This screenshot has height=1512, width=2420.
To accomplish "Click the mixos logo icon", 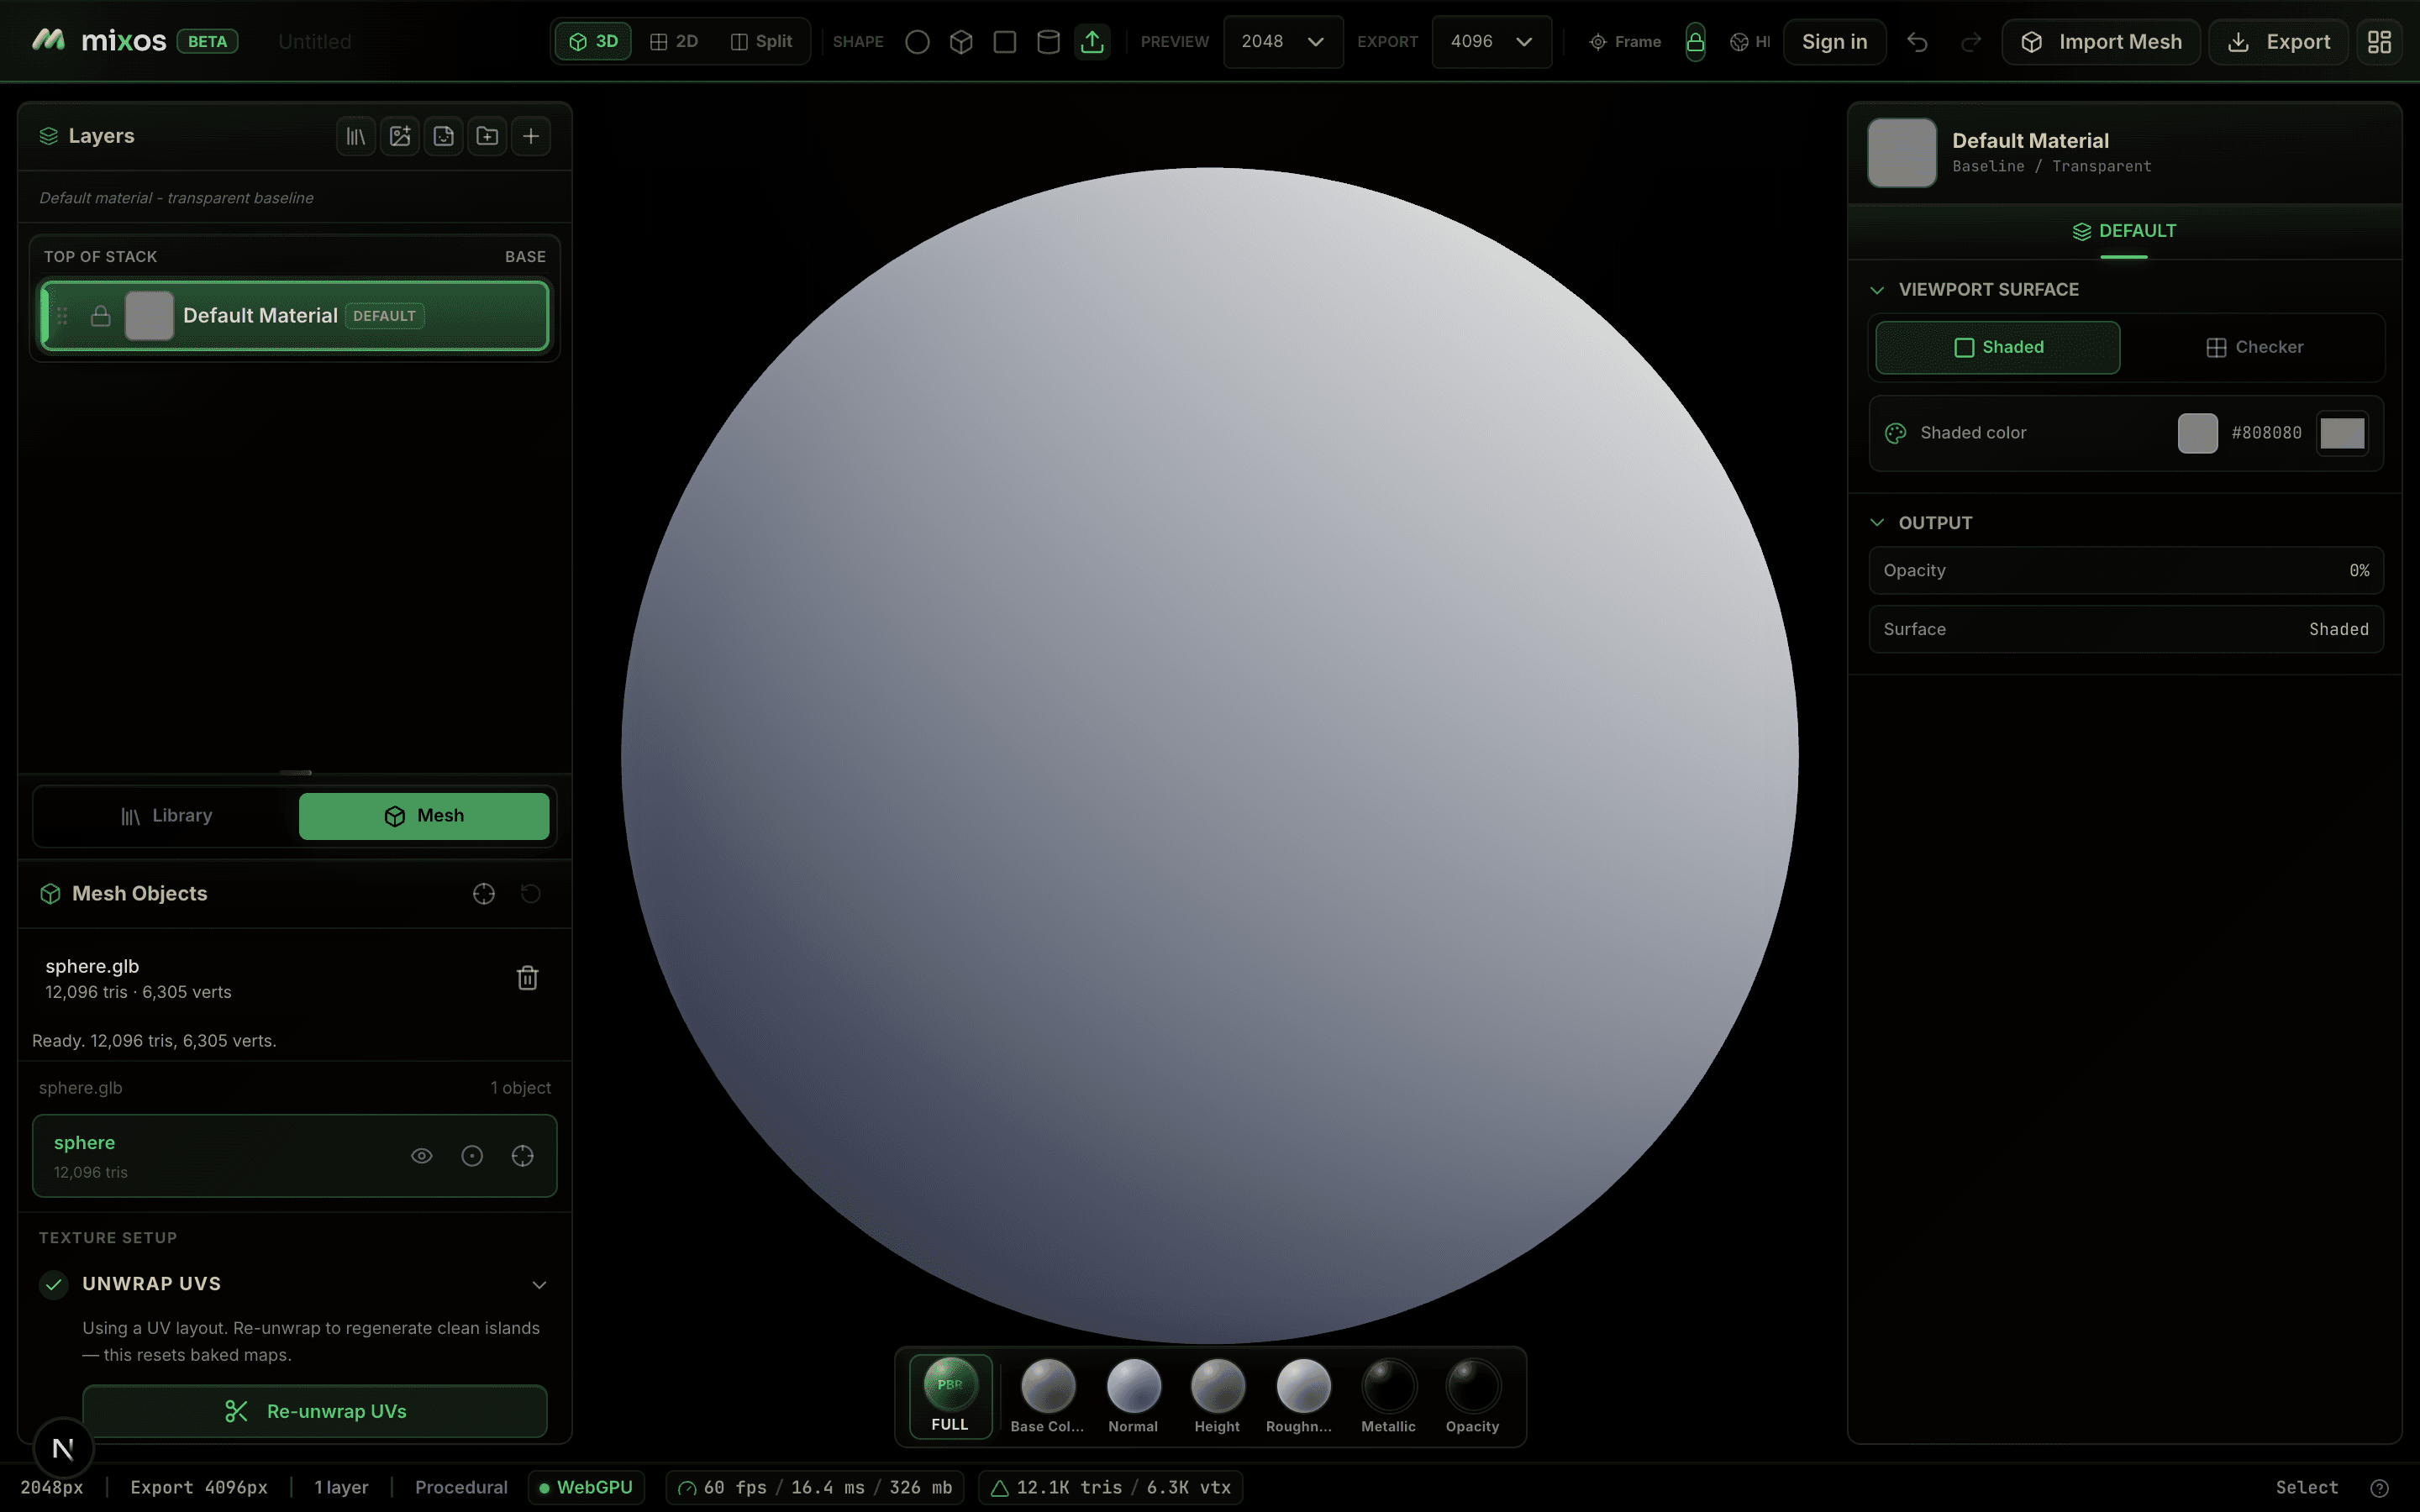I will click(48, 40).
